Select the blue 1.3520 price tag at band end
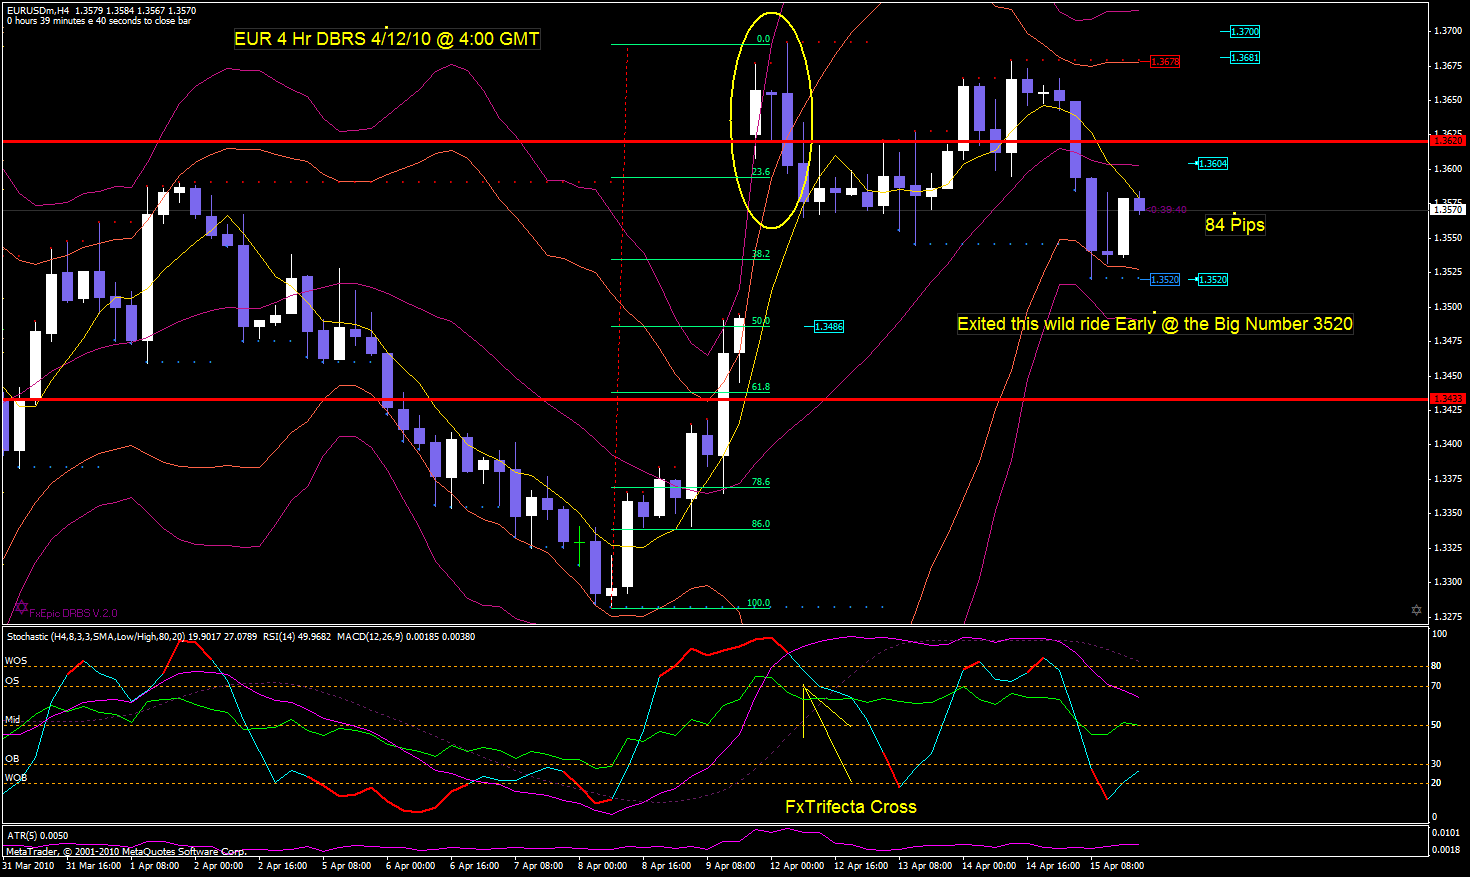The image size is (1470, 877). [1164, 280]
